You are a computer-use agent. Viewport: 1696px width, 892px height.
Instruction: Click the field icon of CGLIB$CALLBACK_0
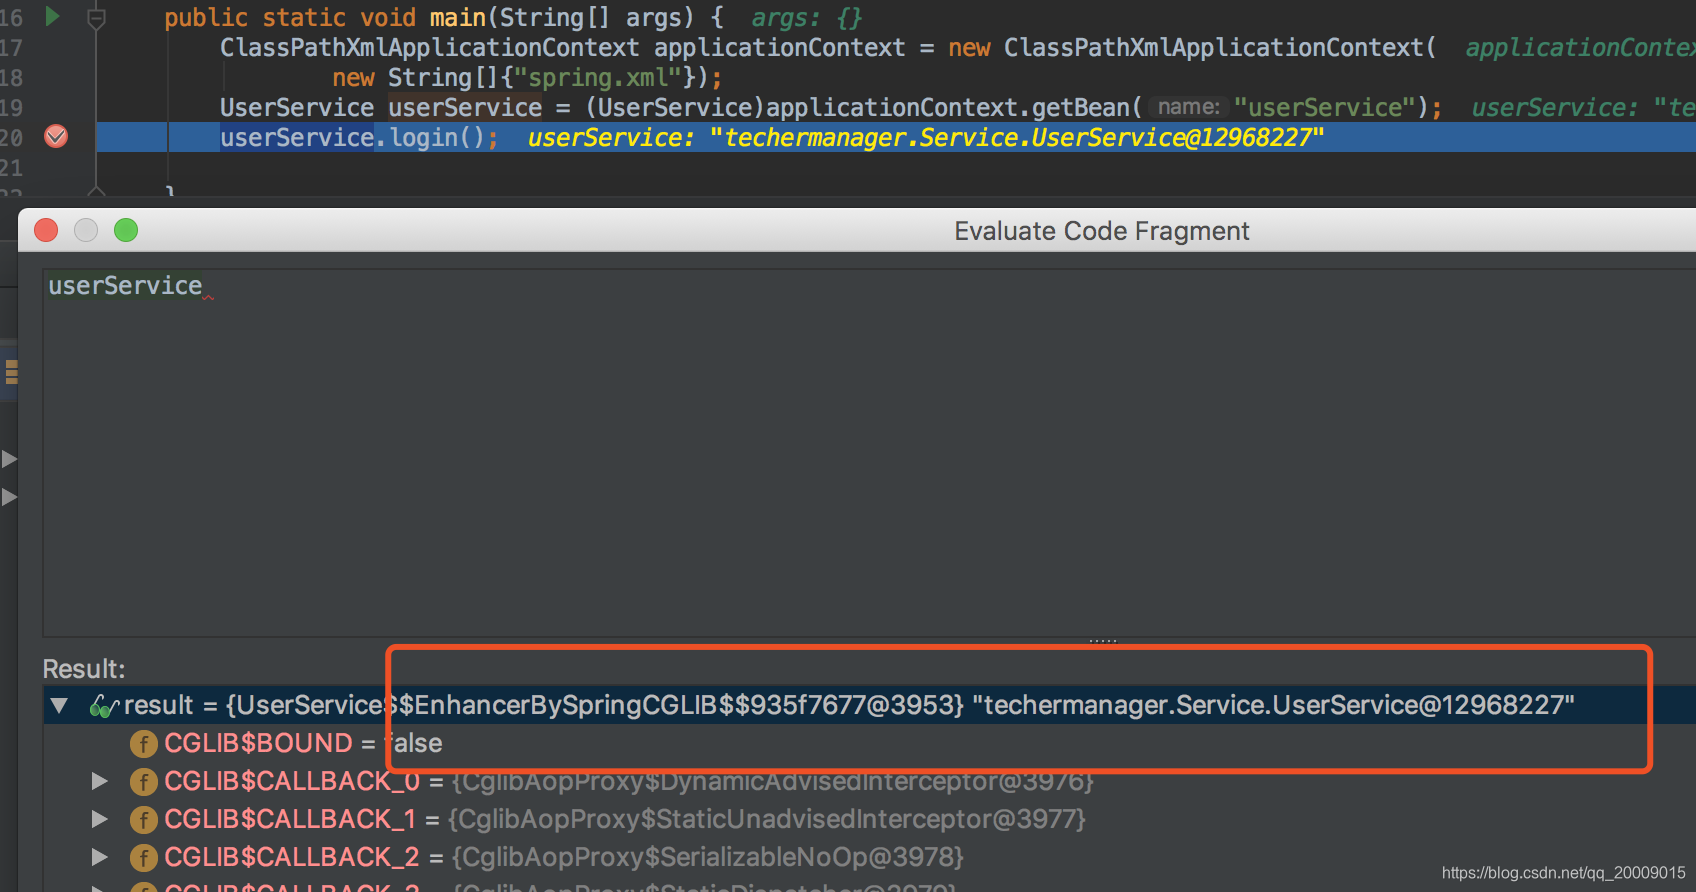coord(144,782)
